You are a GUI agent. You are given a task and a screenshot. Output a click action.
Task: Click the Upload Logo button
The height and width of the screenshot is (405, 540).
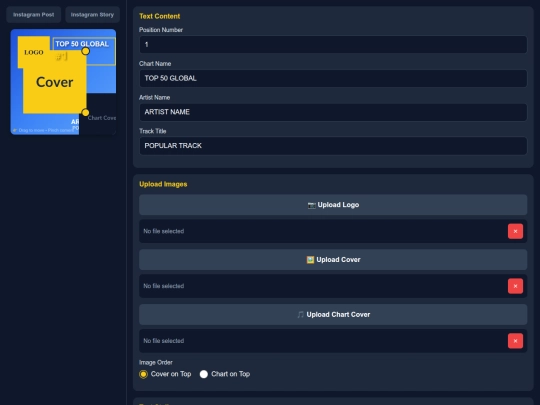[x=333, y=205]
